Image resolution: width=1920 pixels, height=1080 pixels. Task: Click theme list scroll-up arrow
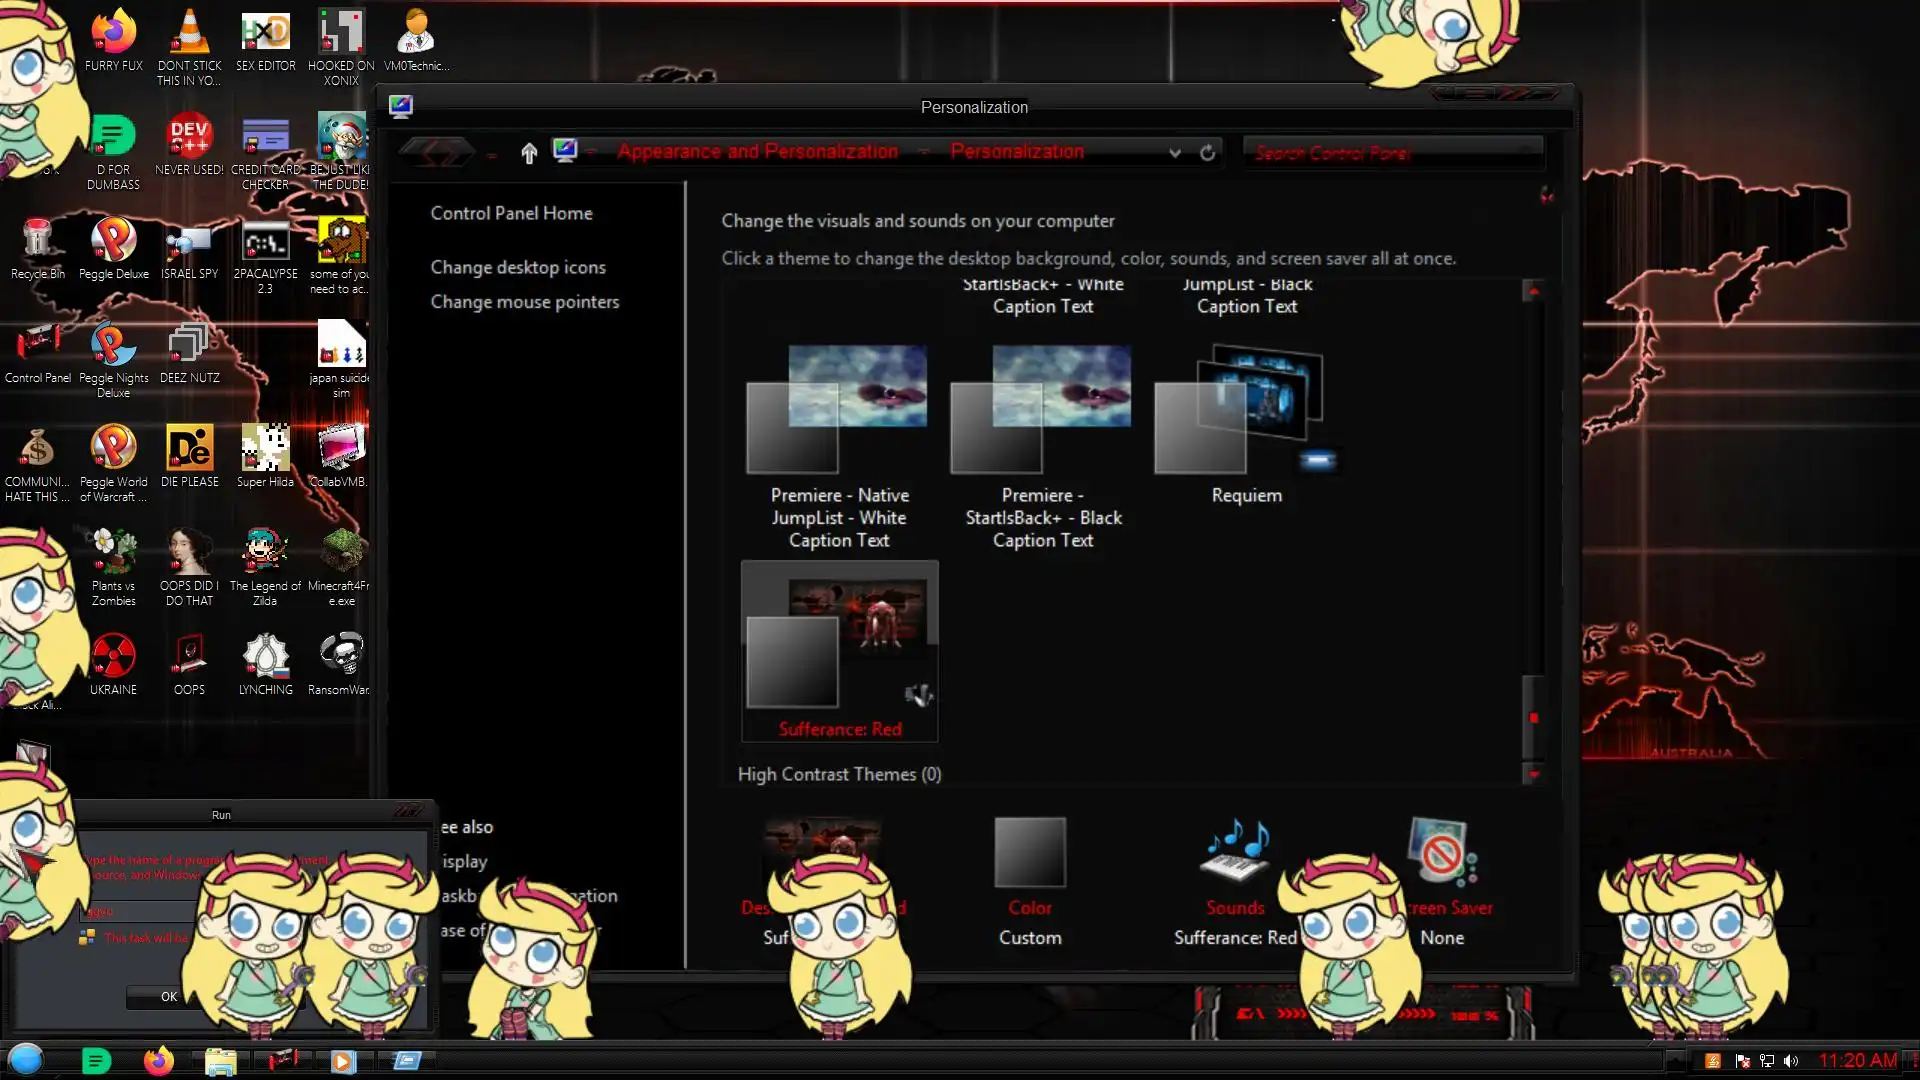[x=1533, y=291]
